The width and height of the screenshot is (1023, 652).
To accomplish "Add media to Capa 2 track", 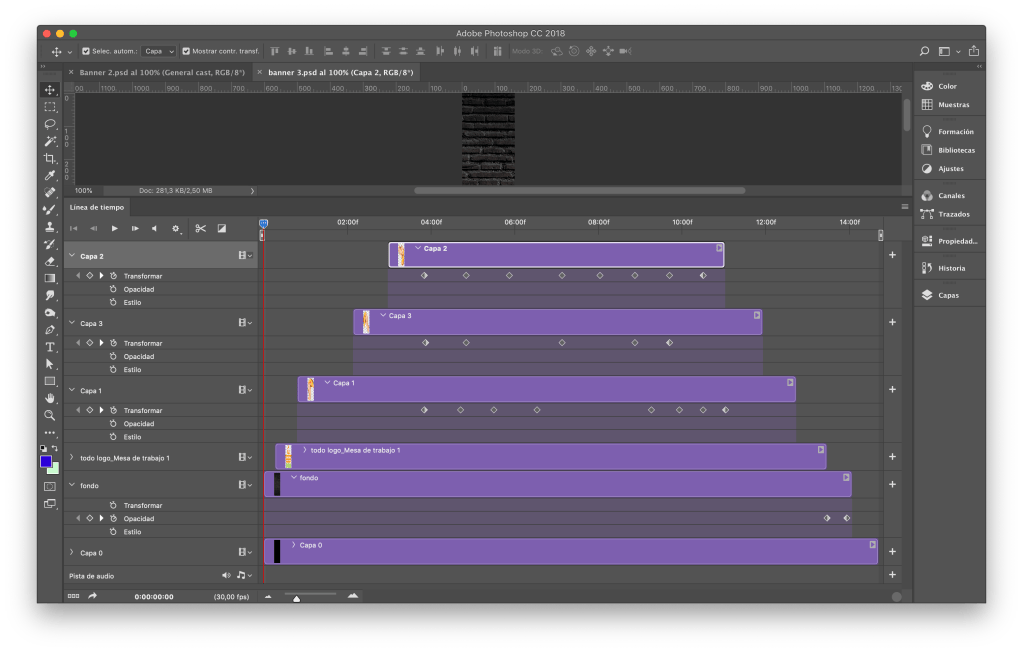I will 892,255.
